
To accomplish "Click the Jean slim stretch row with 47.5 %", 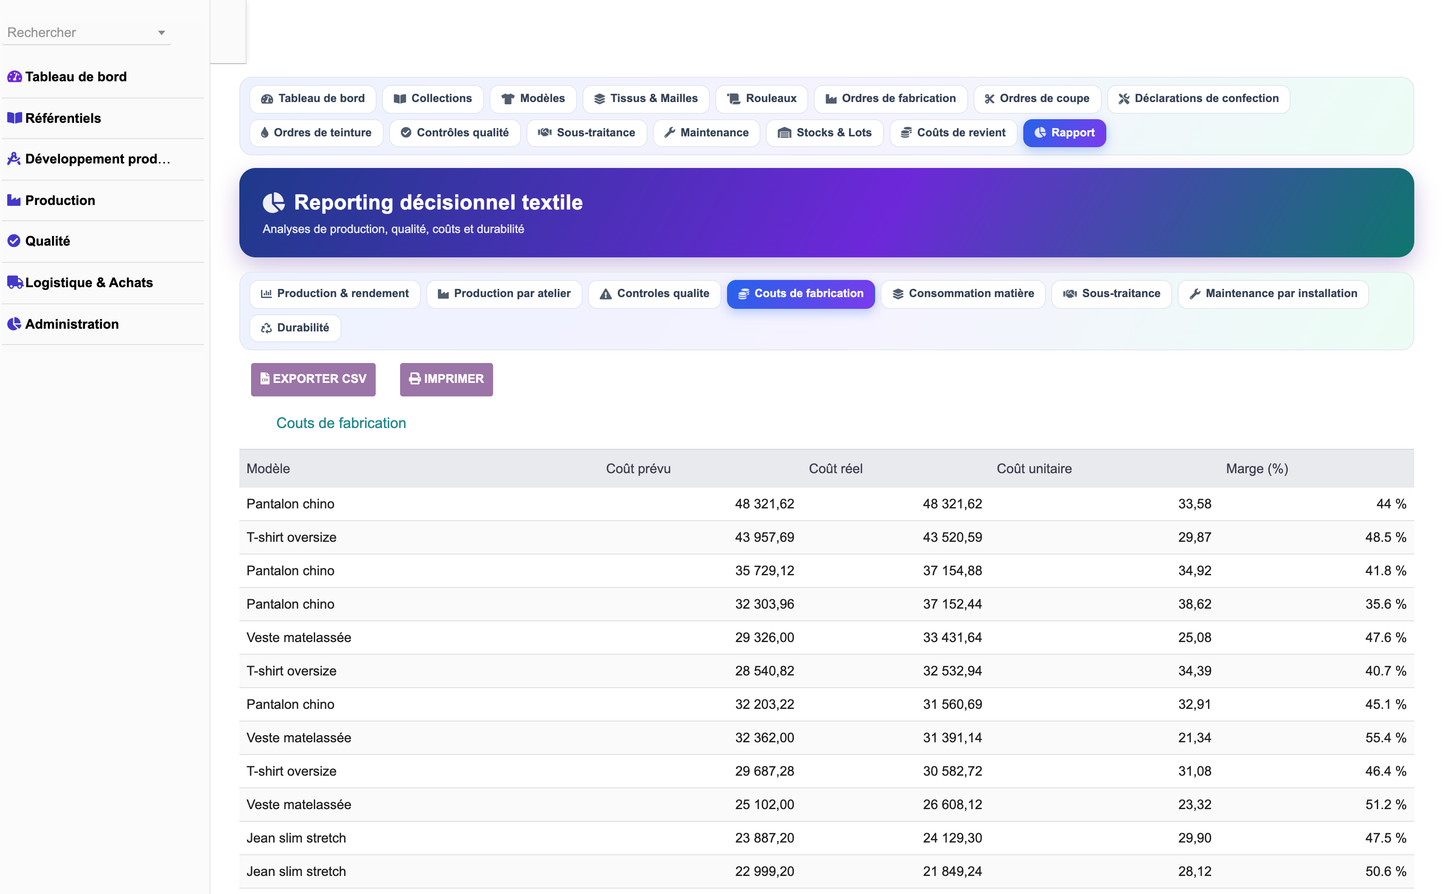I will pos(826,839).
